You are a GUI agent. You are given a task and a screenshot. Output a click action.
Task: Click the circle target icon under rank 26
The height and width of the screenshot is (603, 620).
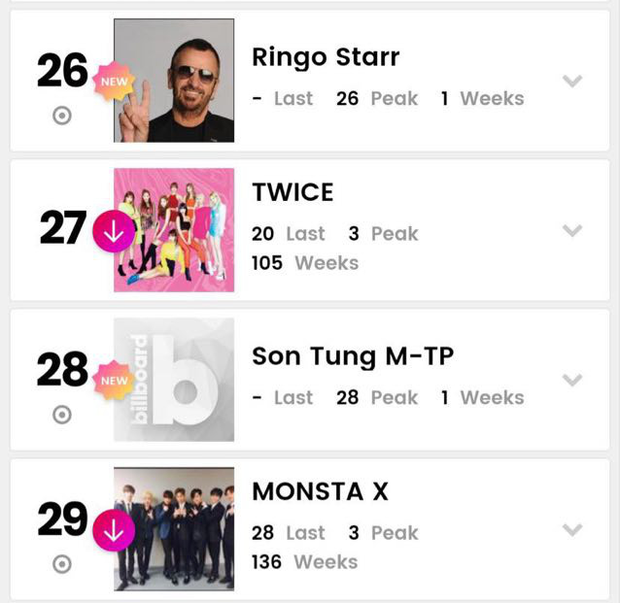click(62, 116)
